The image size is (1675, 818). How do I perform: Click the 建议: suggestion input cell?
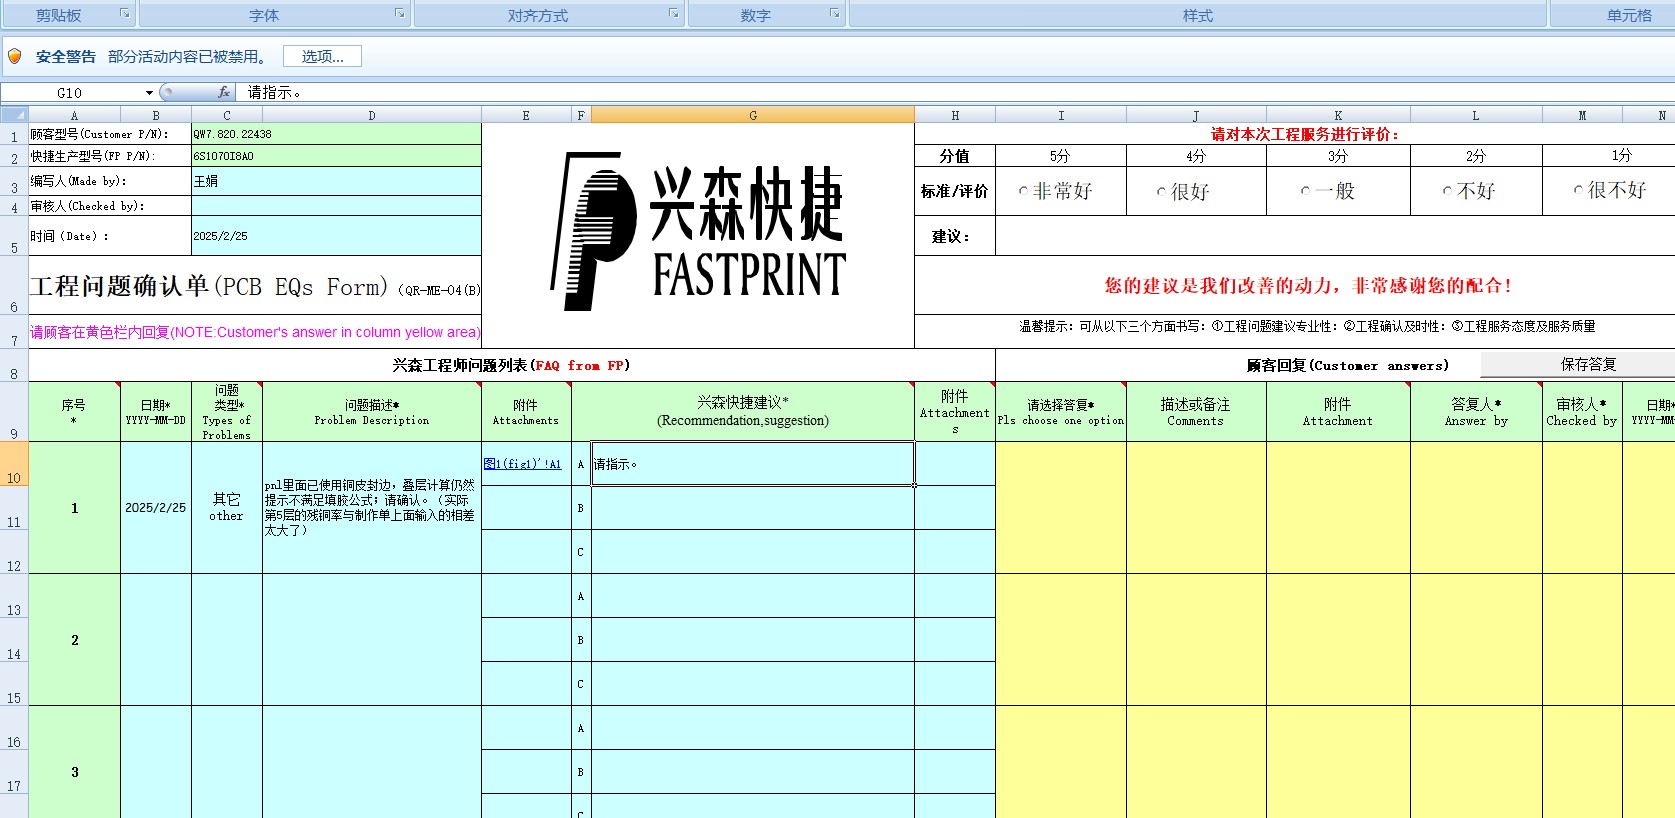click(x=1335, y=236)
